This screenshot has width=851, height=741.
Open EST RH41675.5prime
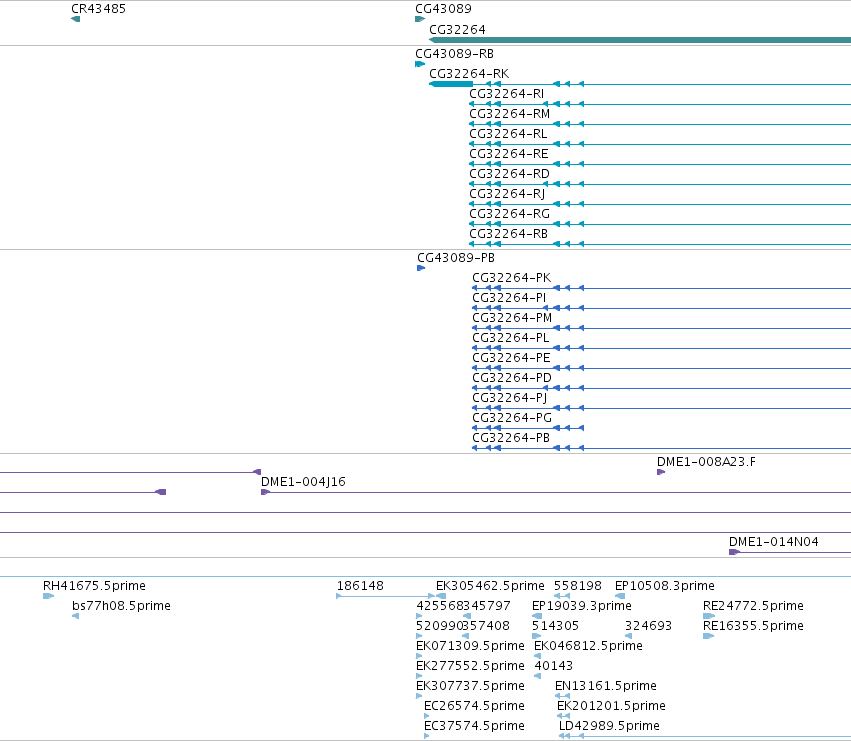94,586
